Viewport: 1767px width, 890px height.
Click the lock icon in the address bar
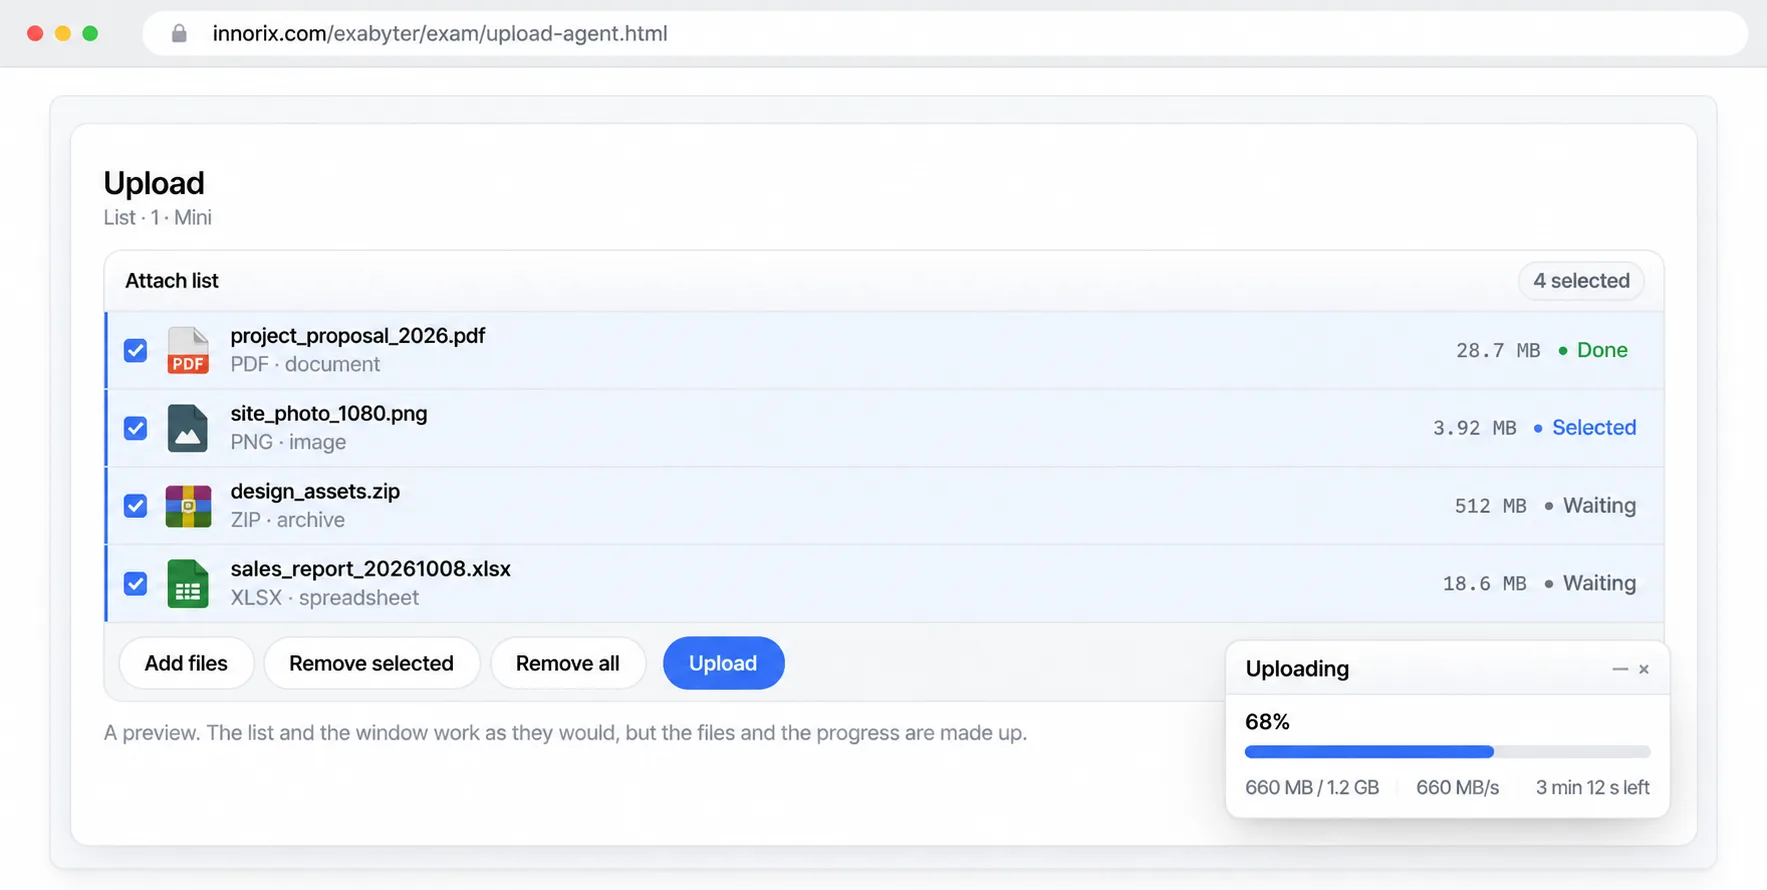(179, 33)
